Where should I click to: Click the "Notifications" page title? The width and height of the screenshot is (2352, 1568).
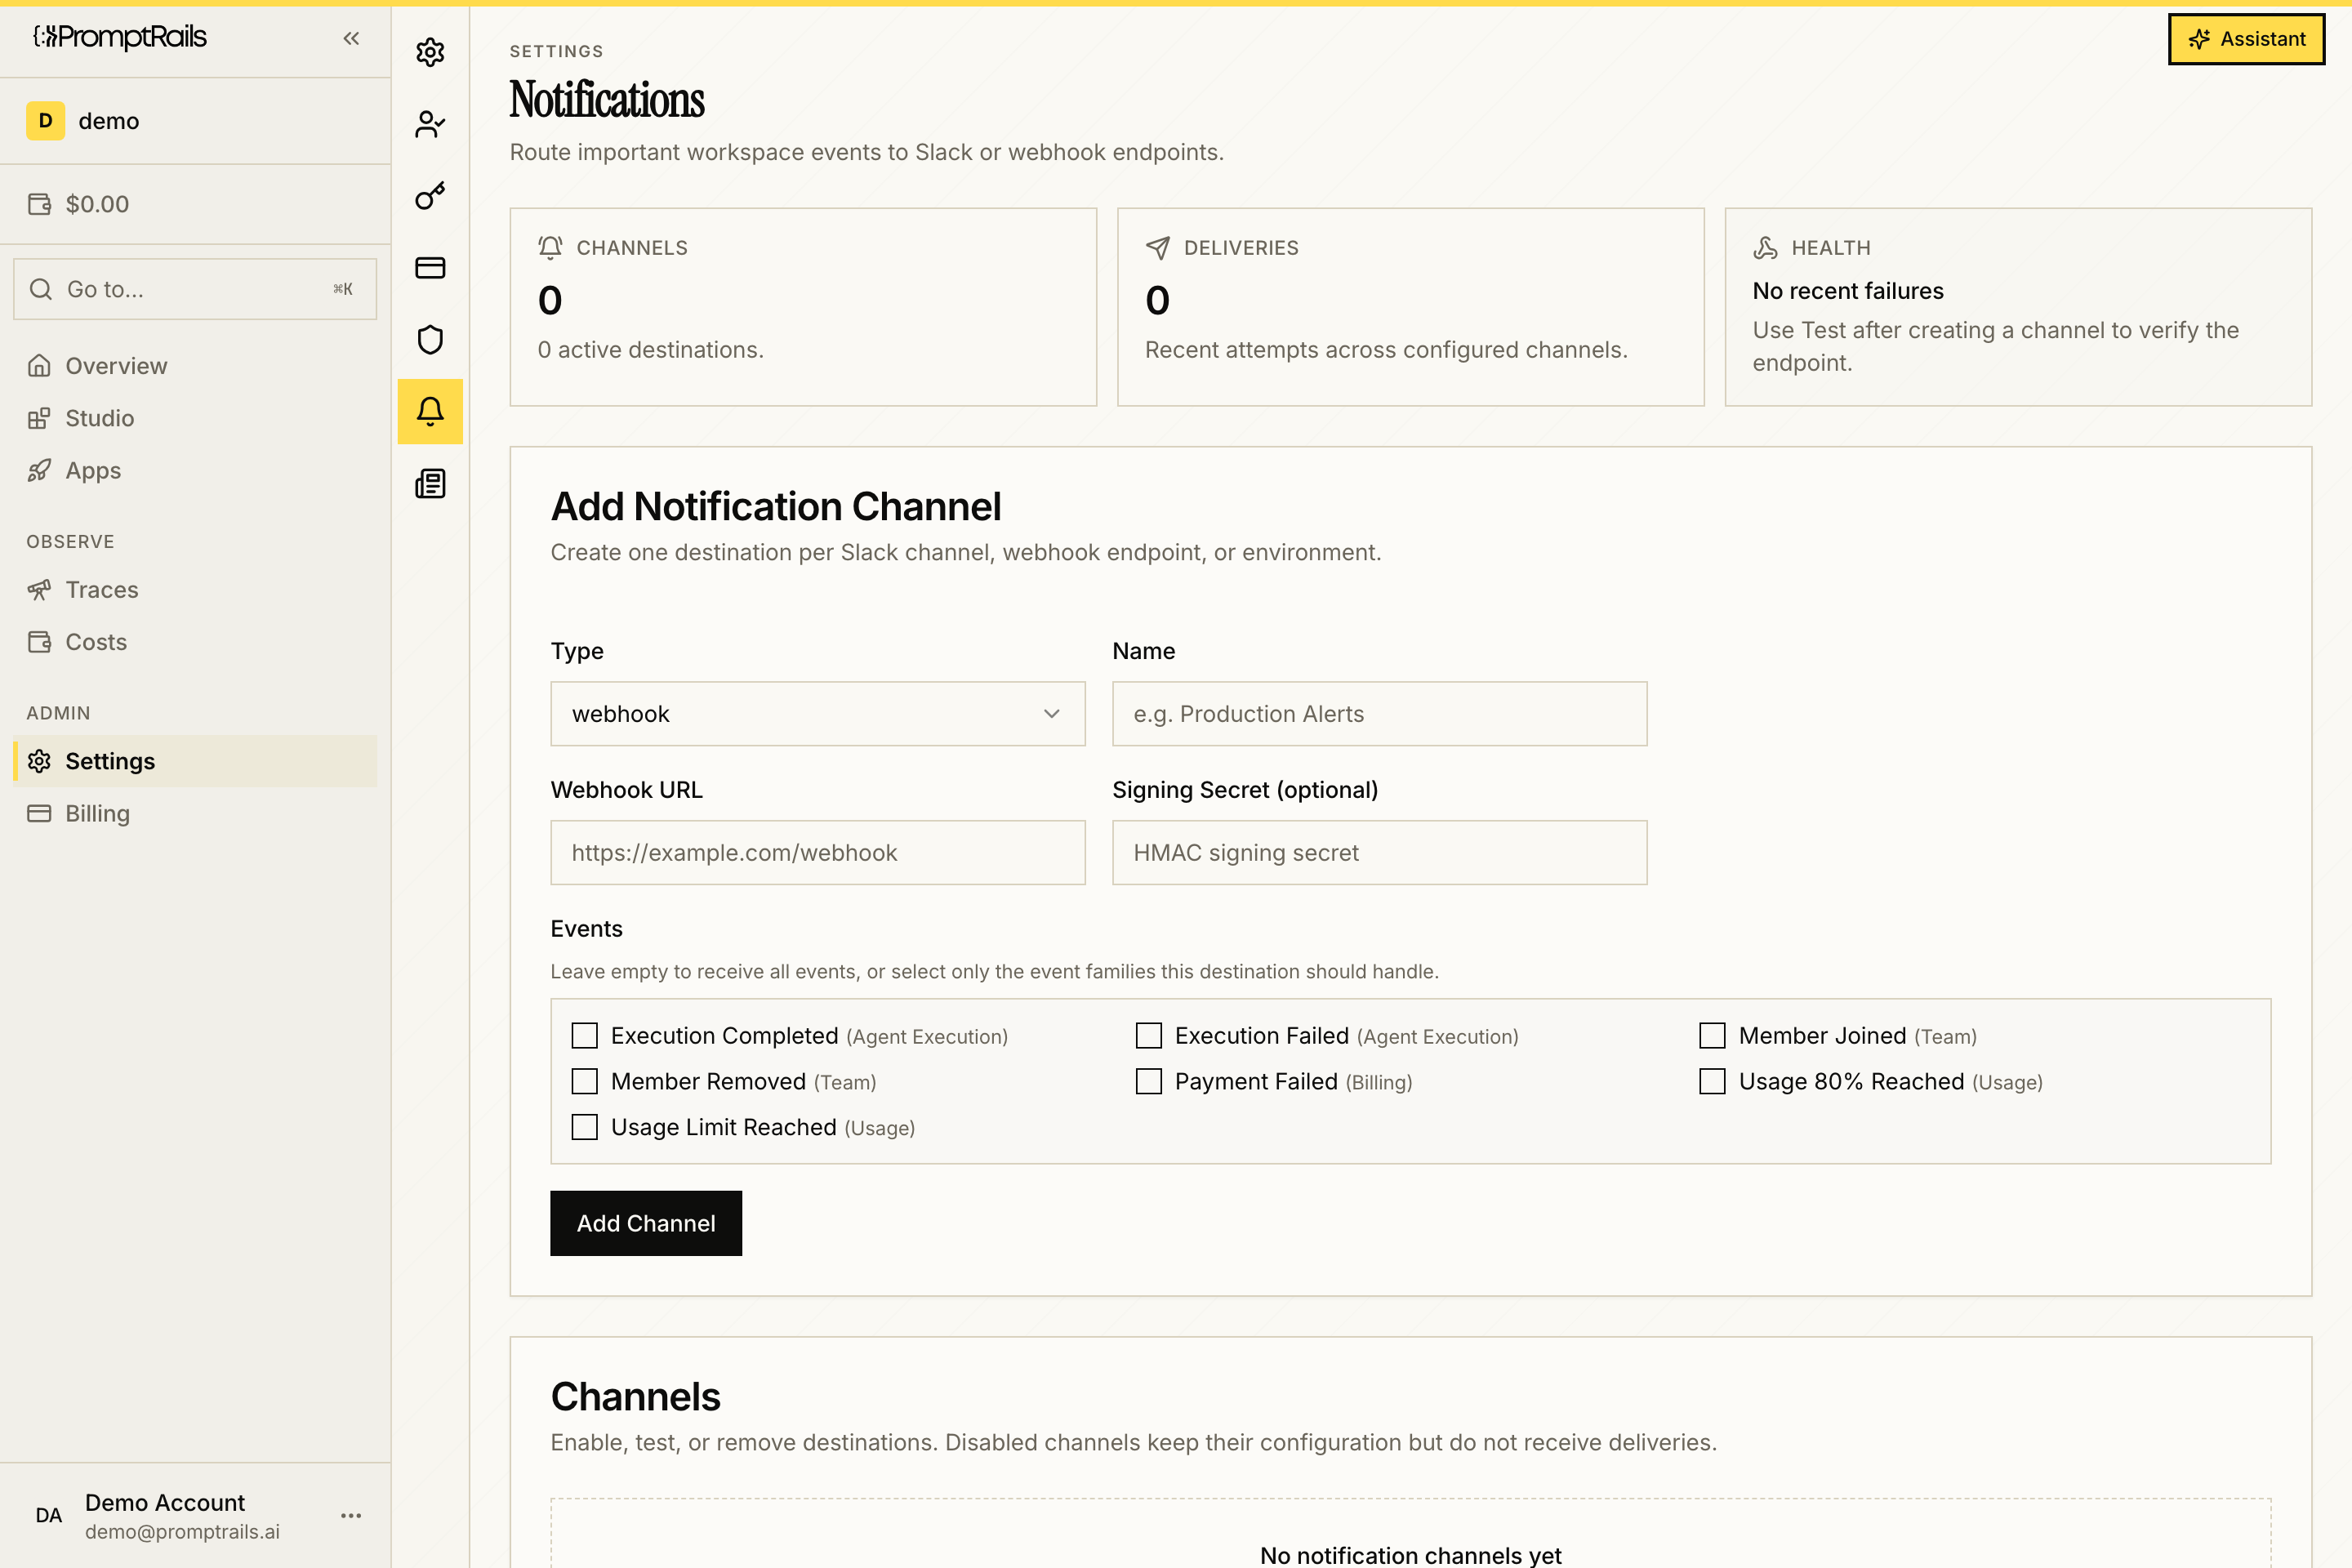[x=607, y=100]
